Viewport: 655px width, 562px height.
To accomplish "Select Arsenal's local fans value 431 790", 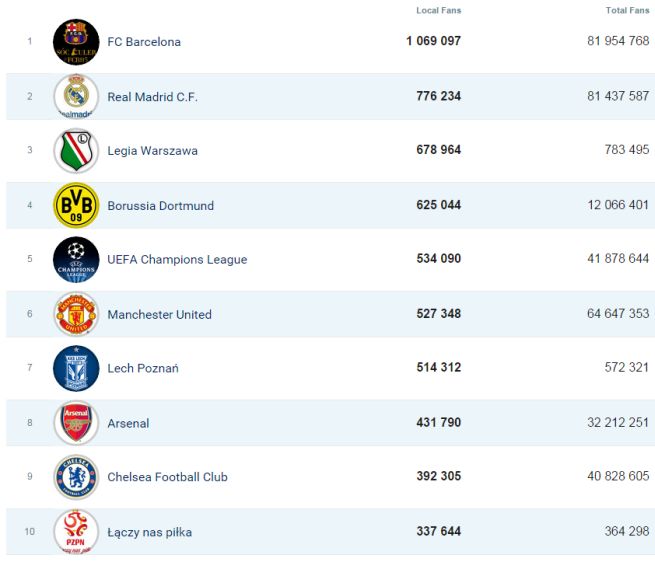I will tap(438, 423).
